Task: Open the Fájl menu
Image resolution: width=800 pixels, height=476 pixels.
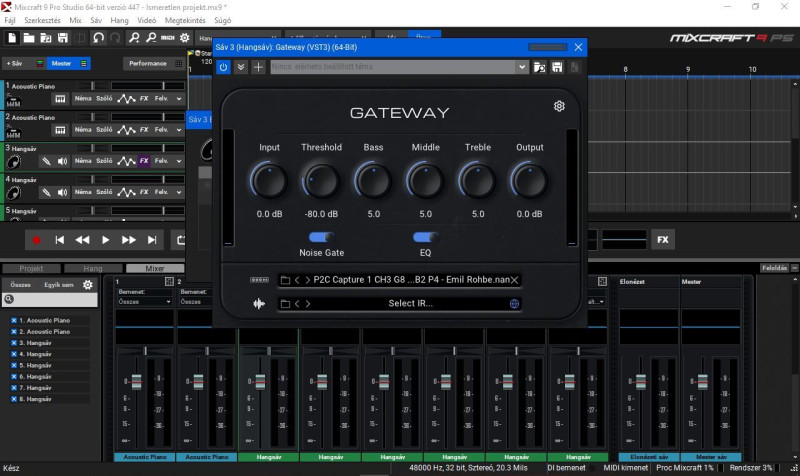Action: coord(10,20)
